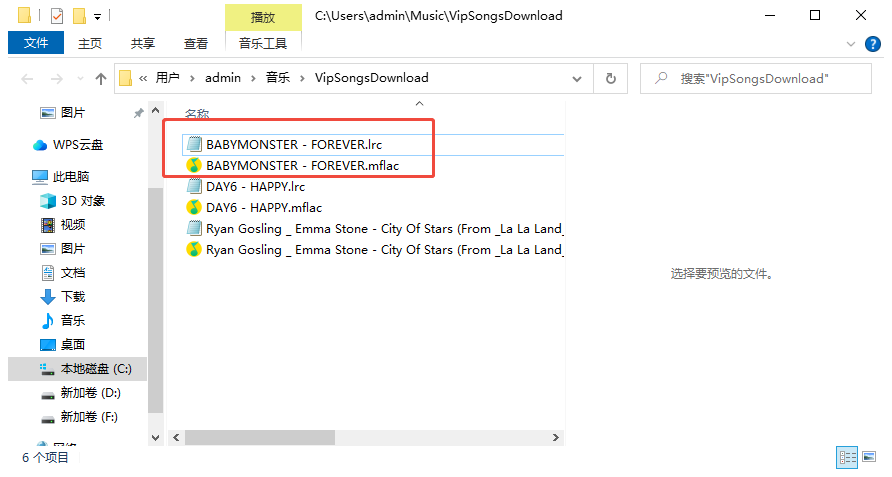The height and width of the screenshot is (477, 892).
Task: Click the 下载 download arrow icon
Action: coord(47,297)
